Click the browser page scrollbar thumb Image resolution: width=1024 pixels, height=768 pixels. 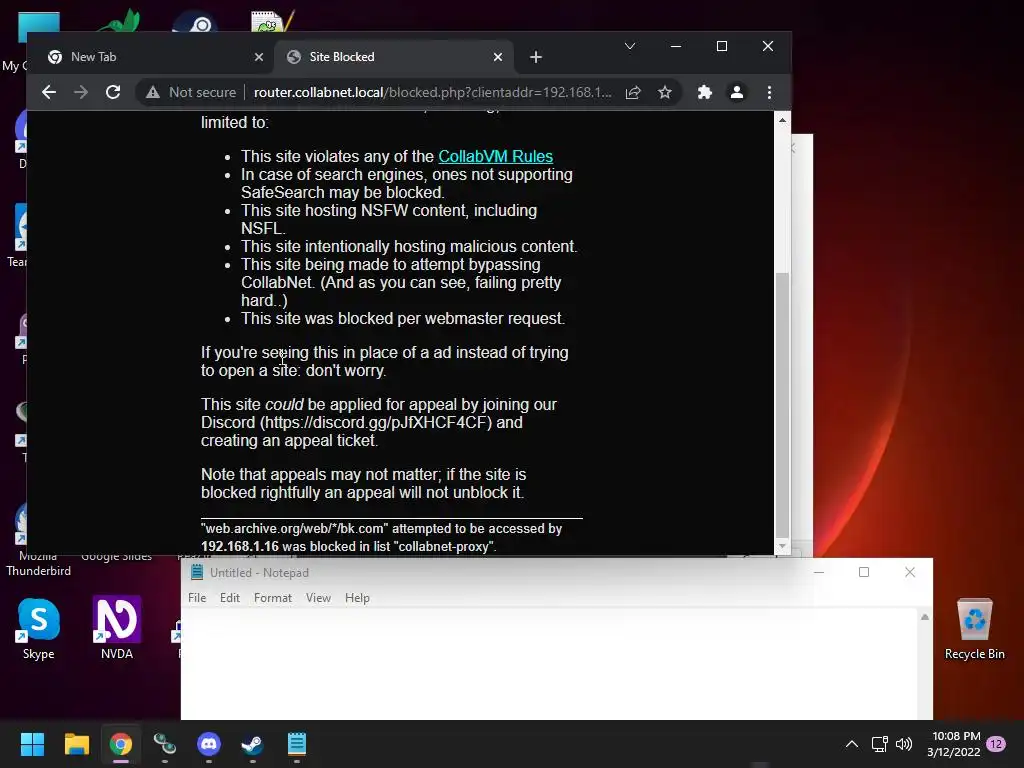pos(782,405)
